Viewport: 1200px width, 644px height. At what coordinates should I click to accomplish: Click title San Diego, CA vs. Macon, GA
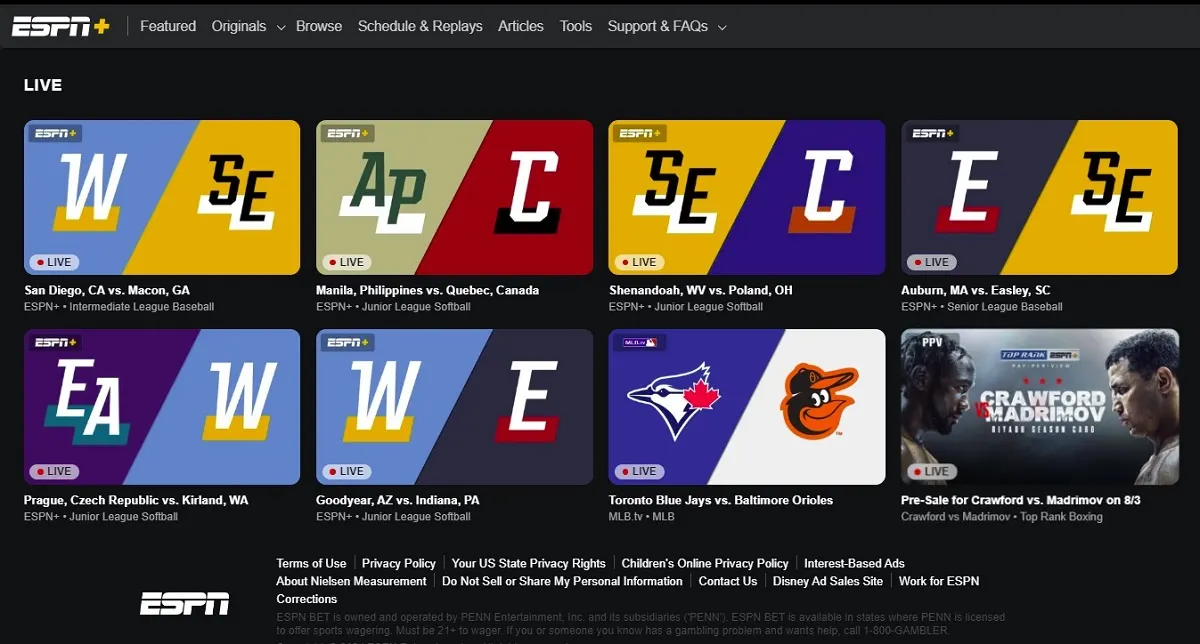tap(107, 291)
